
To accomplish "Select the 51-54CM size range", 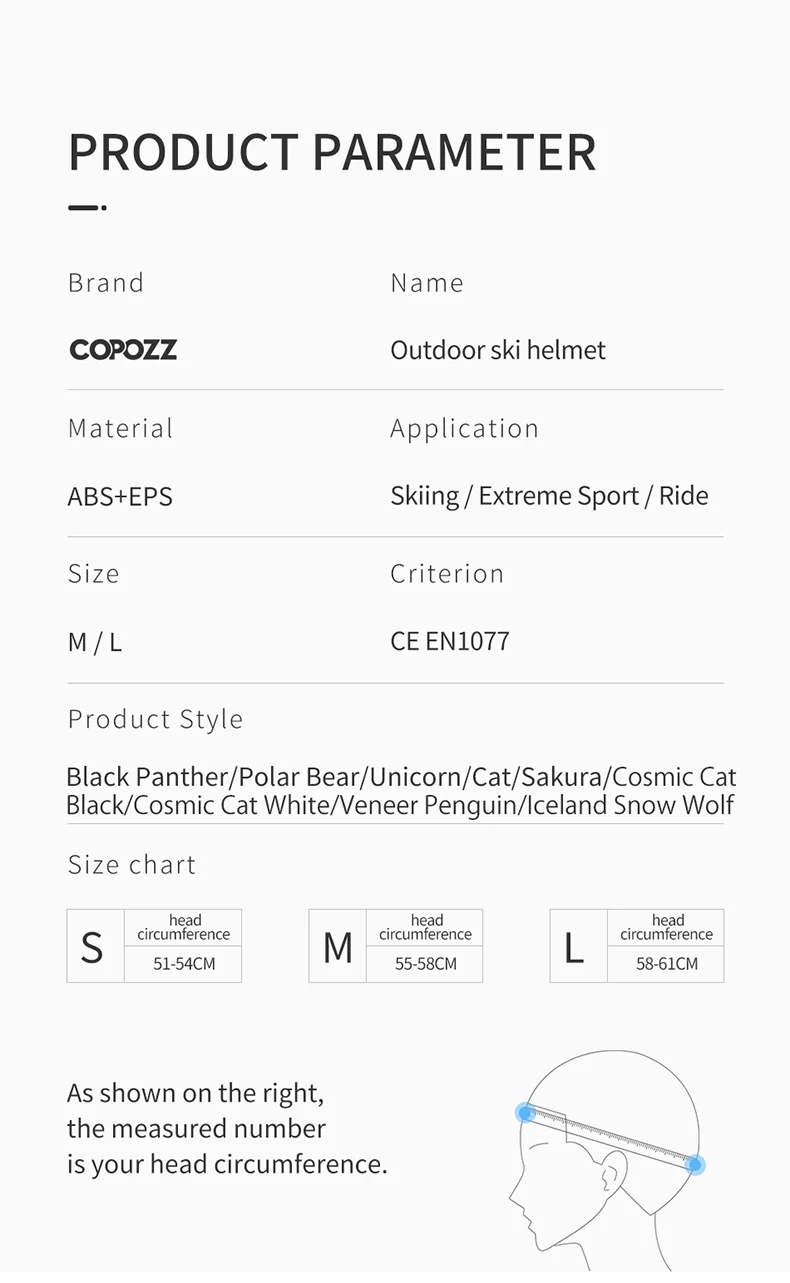I will (184, 964).
